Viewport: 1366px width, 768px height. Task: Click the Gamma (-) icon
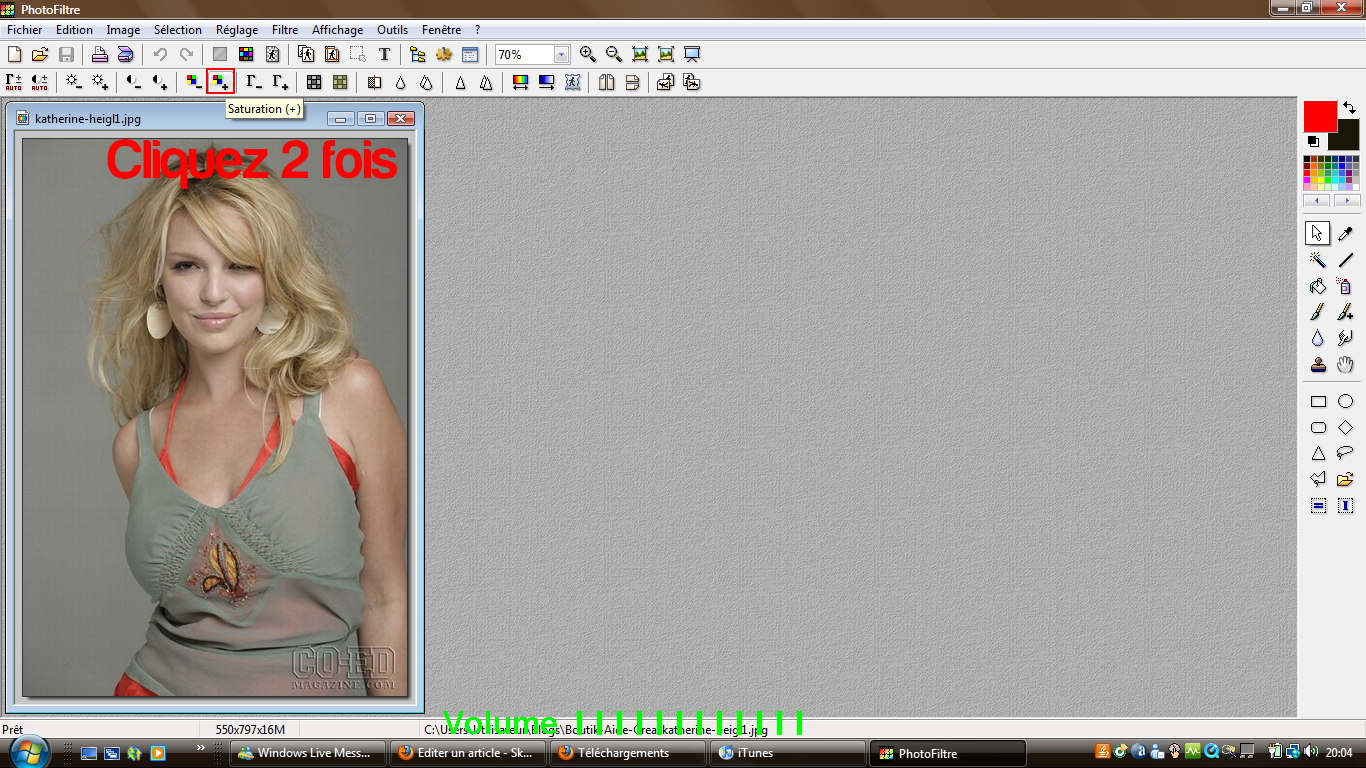tap(254, 82)
